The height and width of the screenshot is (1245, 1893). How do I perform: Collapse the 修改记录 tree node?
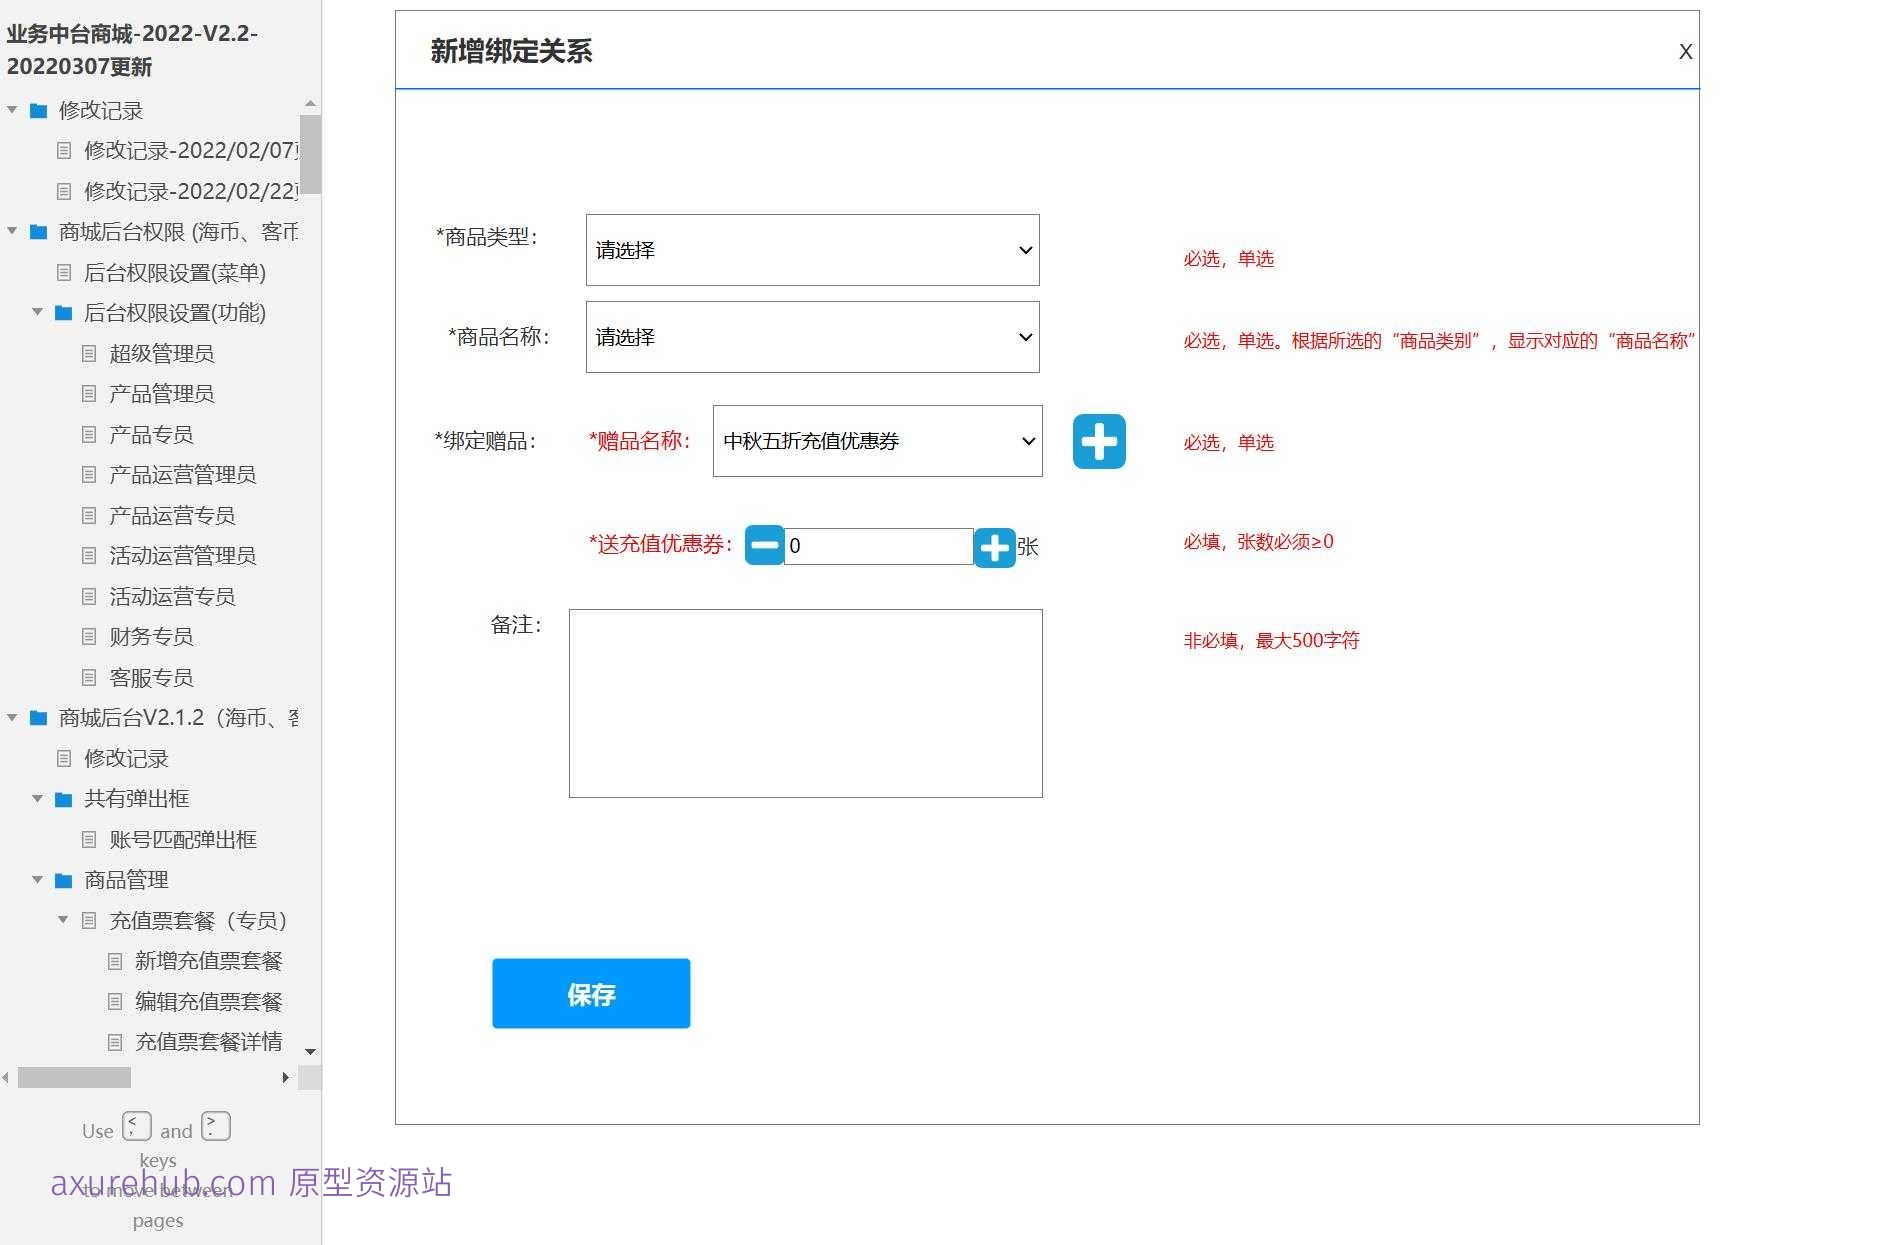click(12, 110)
